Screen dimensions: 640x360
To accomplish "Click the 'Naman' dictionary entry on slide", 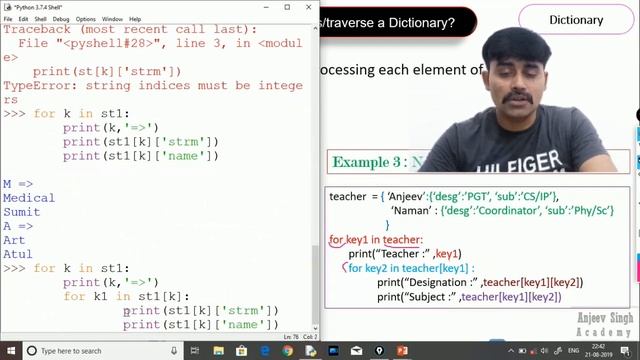I will (502, 211).
